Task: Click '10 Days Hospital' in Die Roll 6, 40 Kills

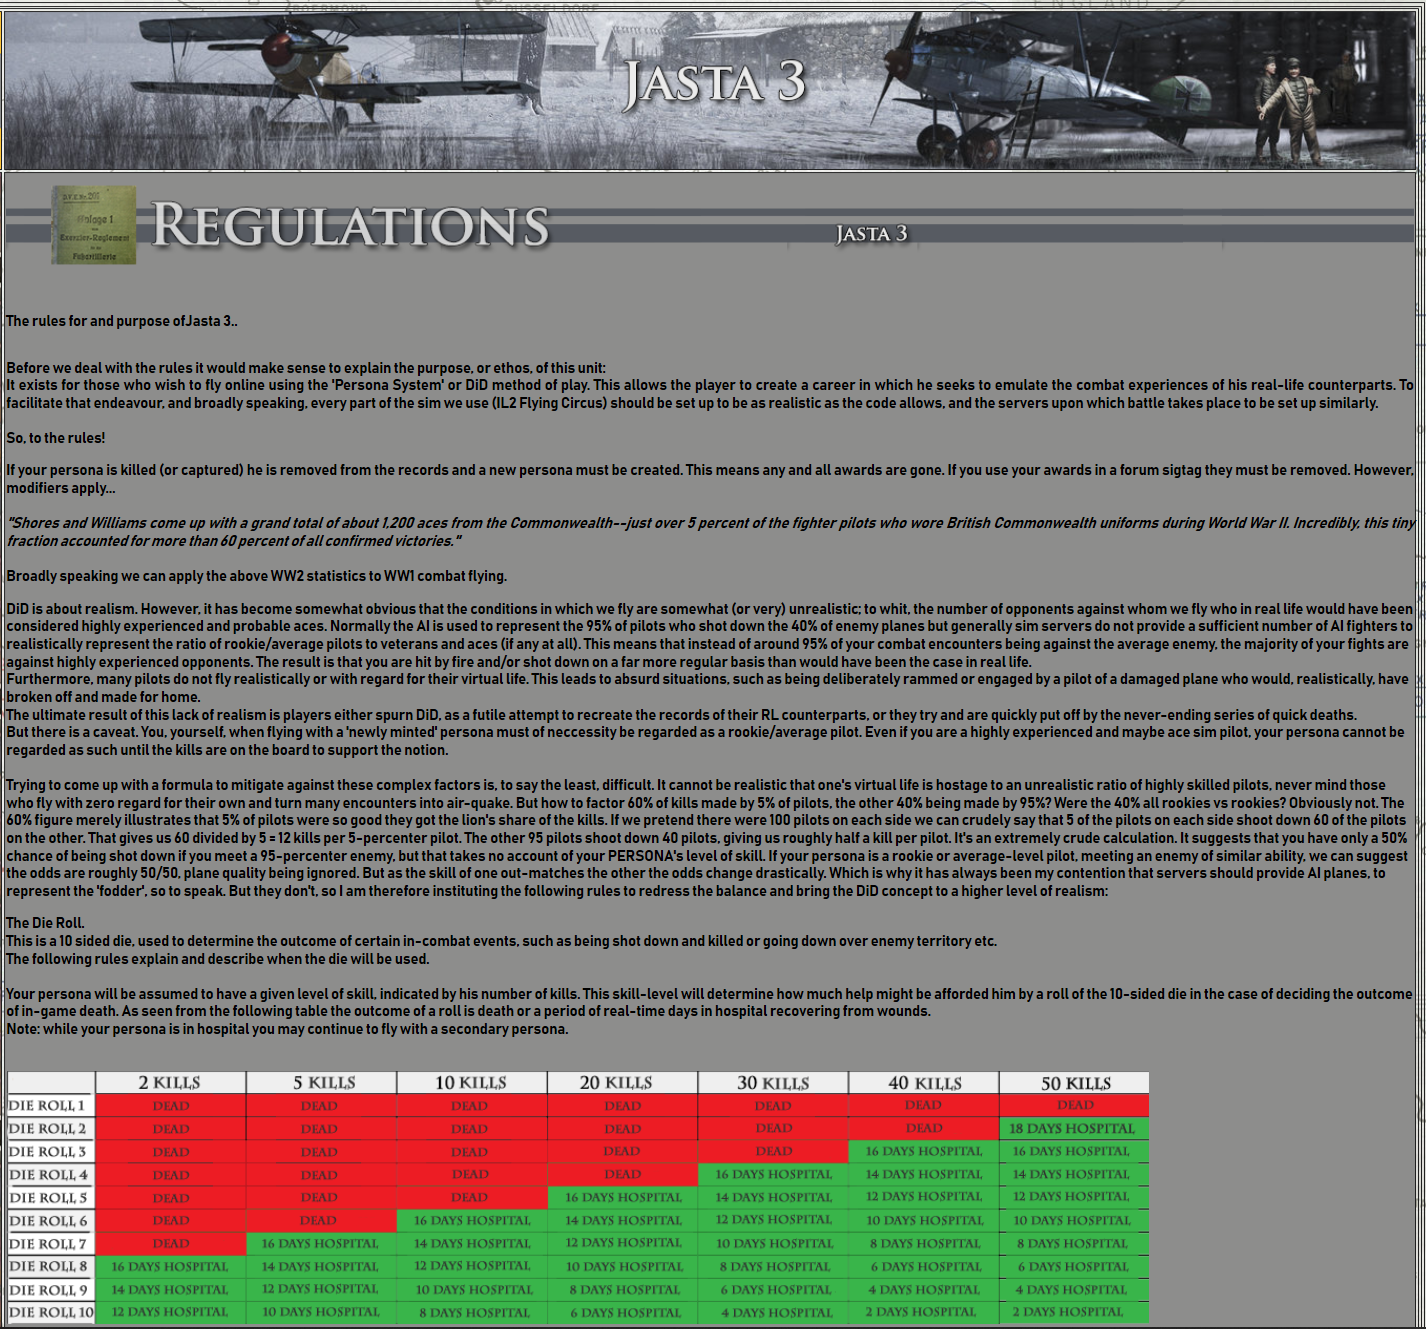Action: point(924,1220)
